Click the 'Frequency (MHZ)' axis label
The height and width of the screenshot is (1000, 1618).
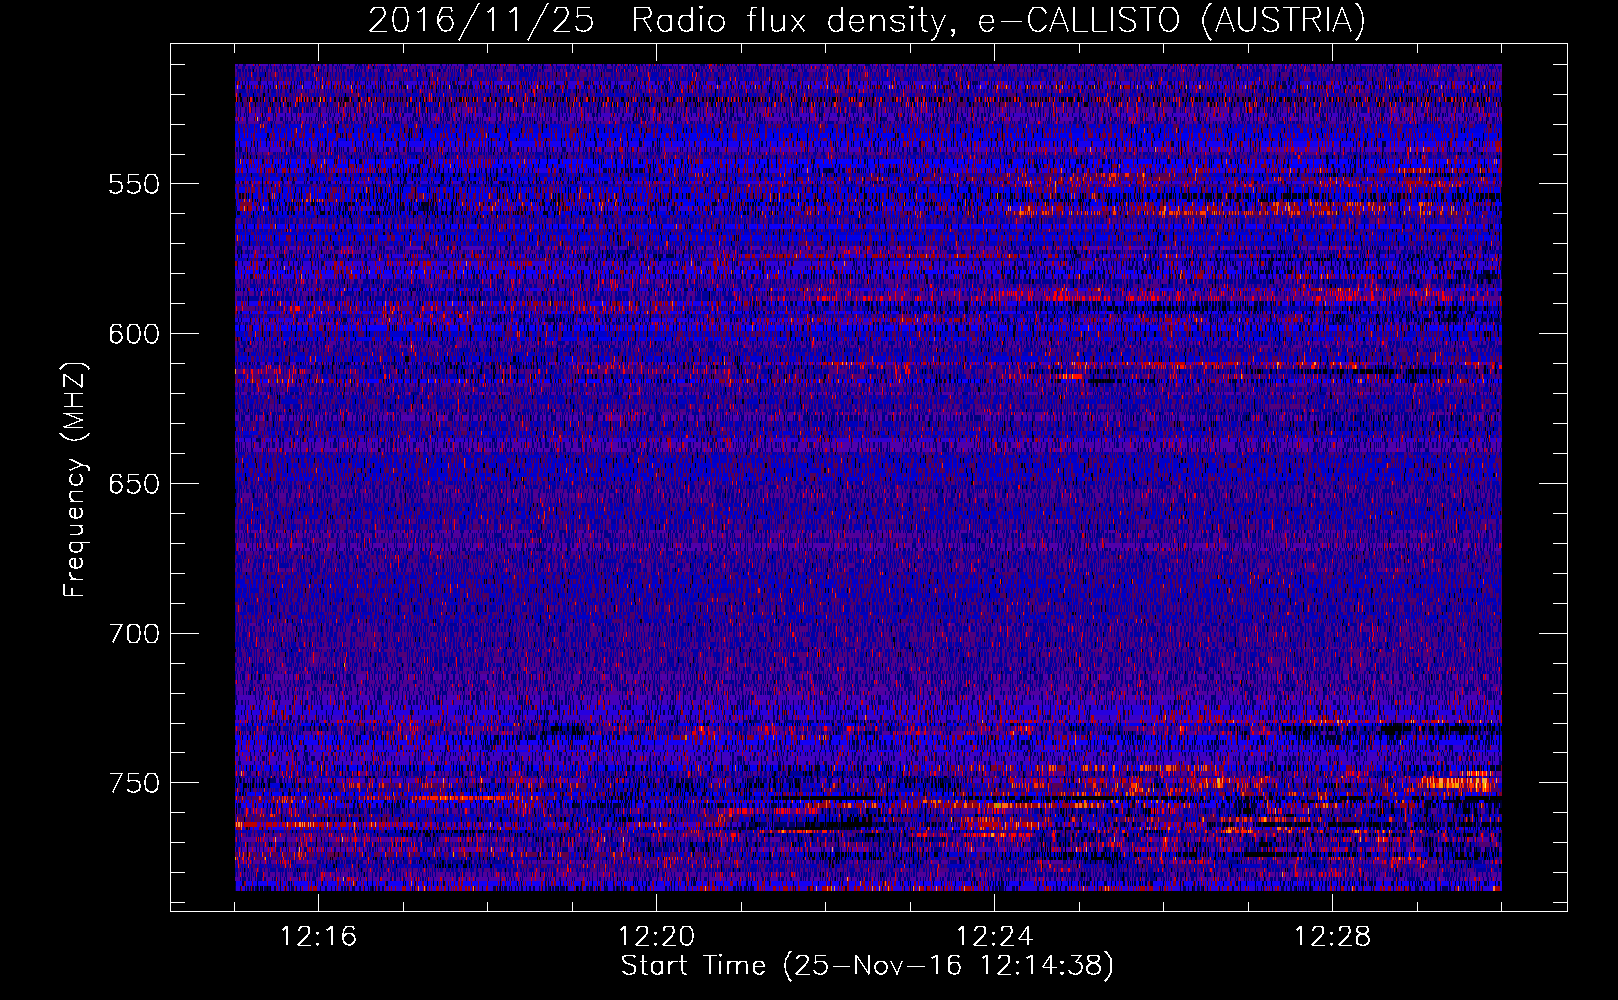coord(75,480)
